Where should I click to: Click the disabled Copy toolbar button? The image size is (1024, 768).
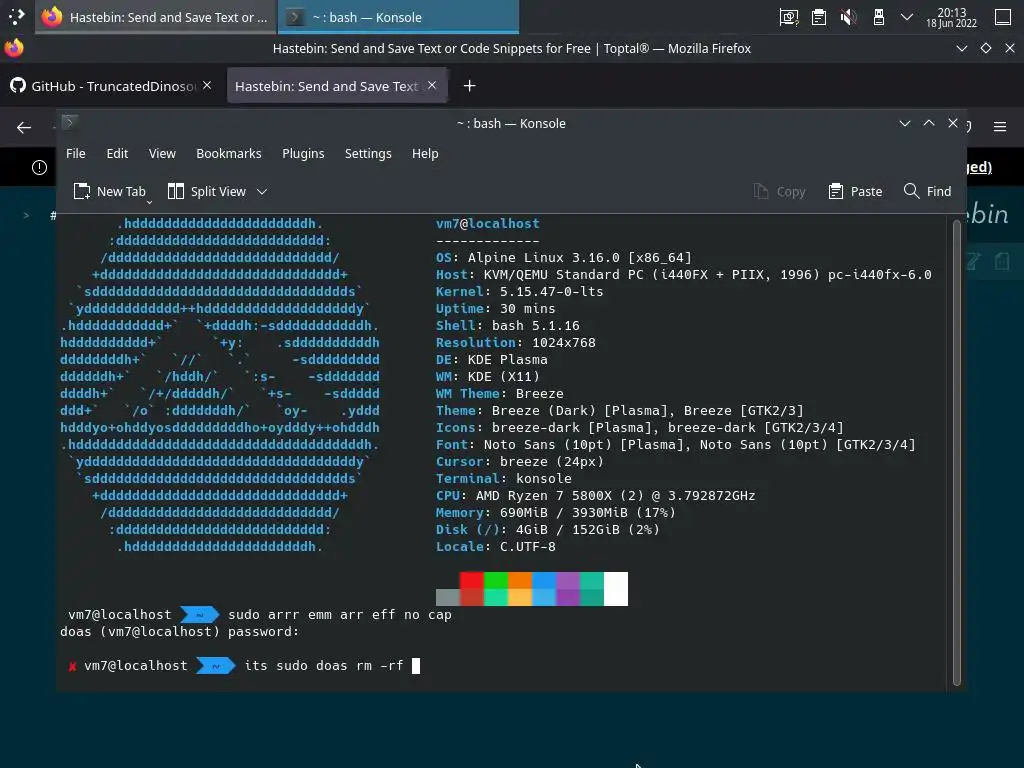click(779, 191)
